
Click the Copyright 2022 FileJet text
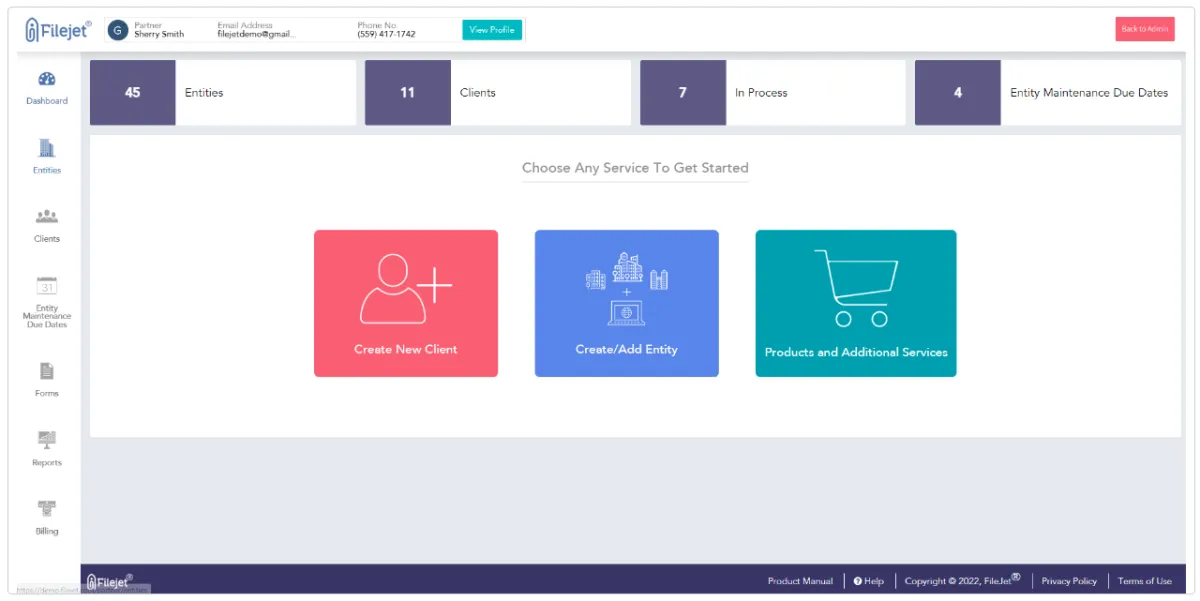click(963, 581)
